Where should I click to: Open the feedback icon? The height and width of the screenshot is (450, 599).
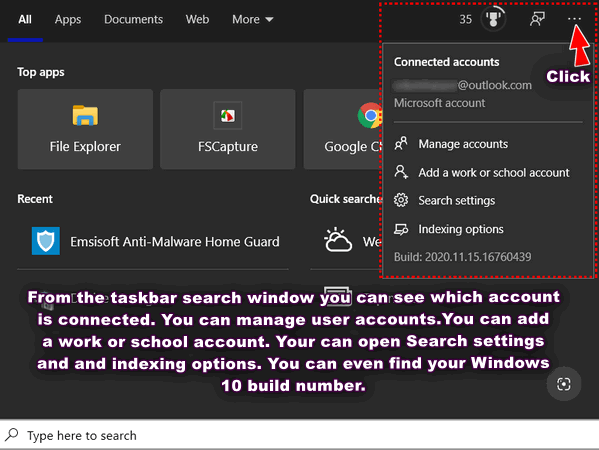537,19
